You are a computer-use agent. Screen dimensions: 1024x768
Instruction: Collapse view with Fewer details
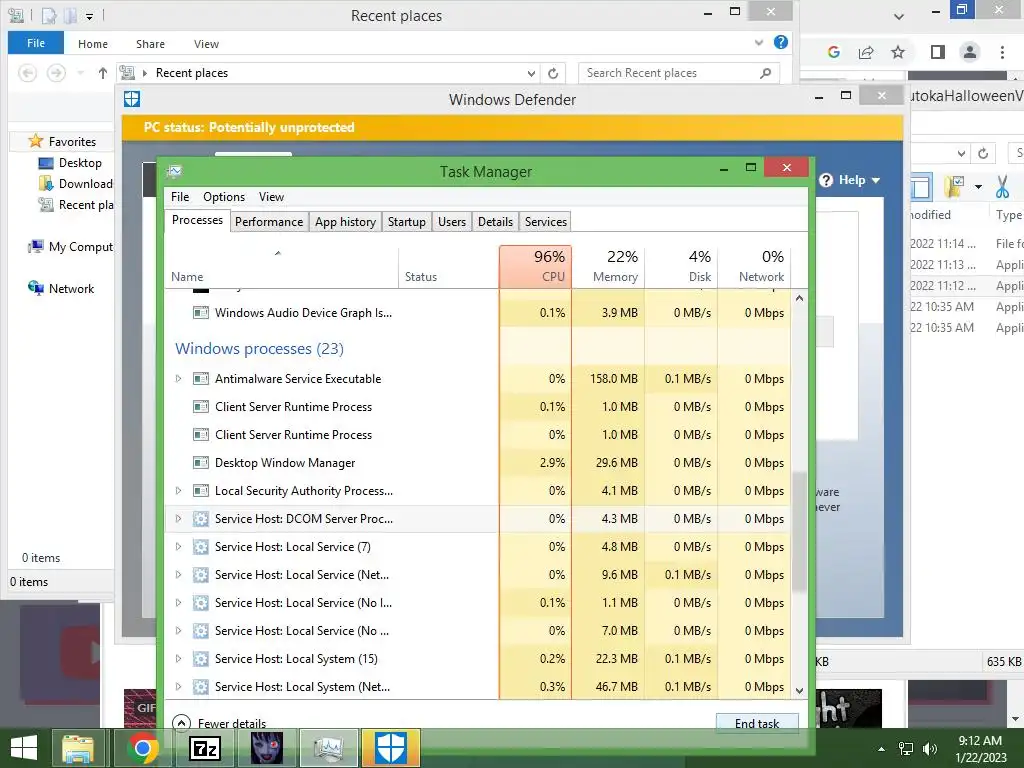(x=219, y=723)
